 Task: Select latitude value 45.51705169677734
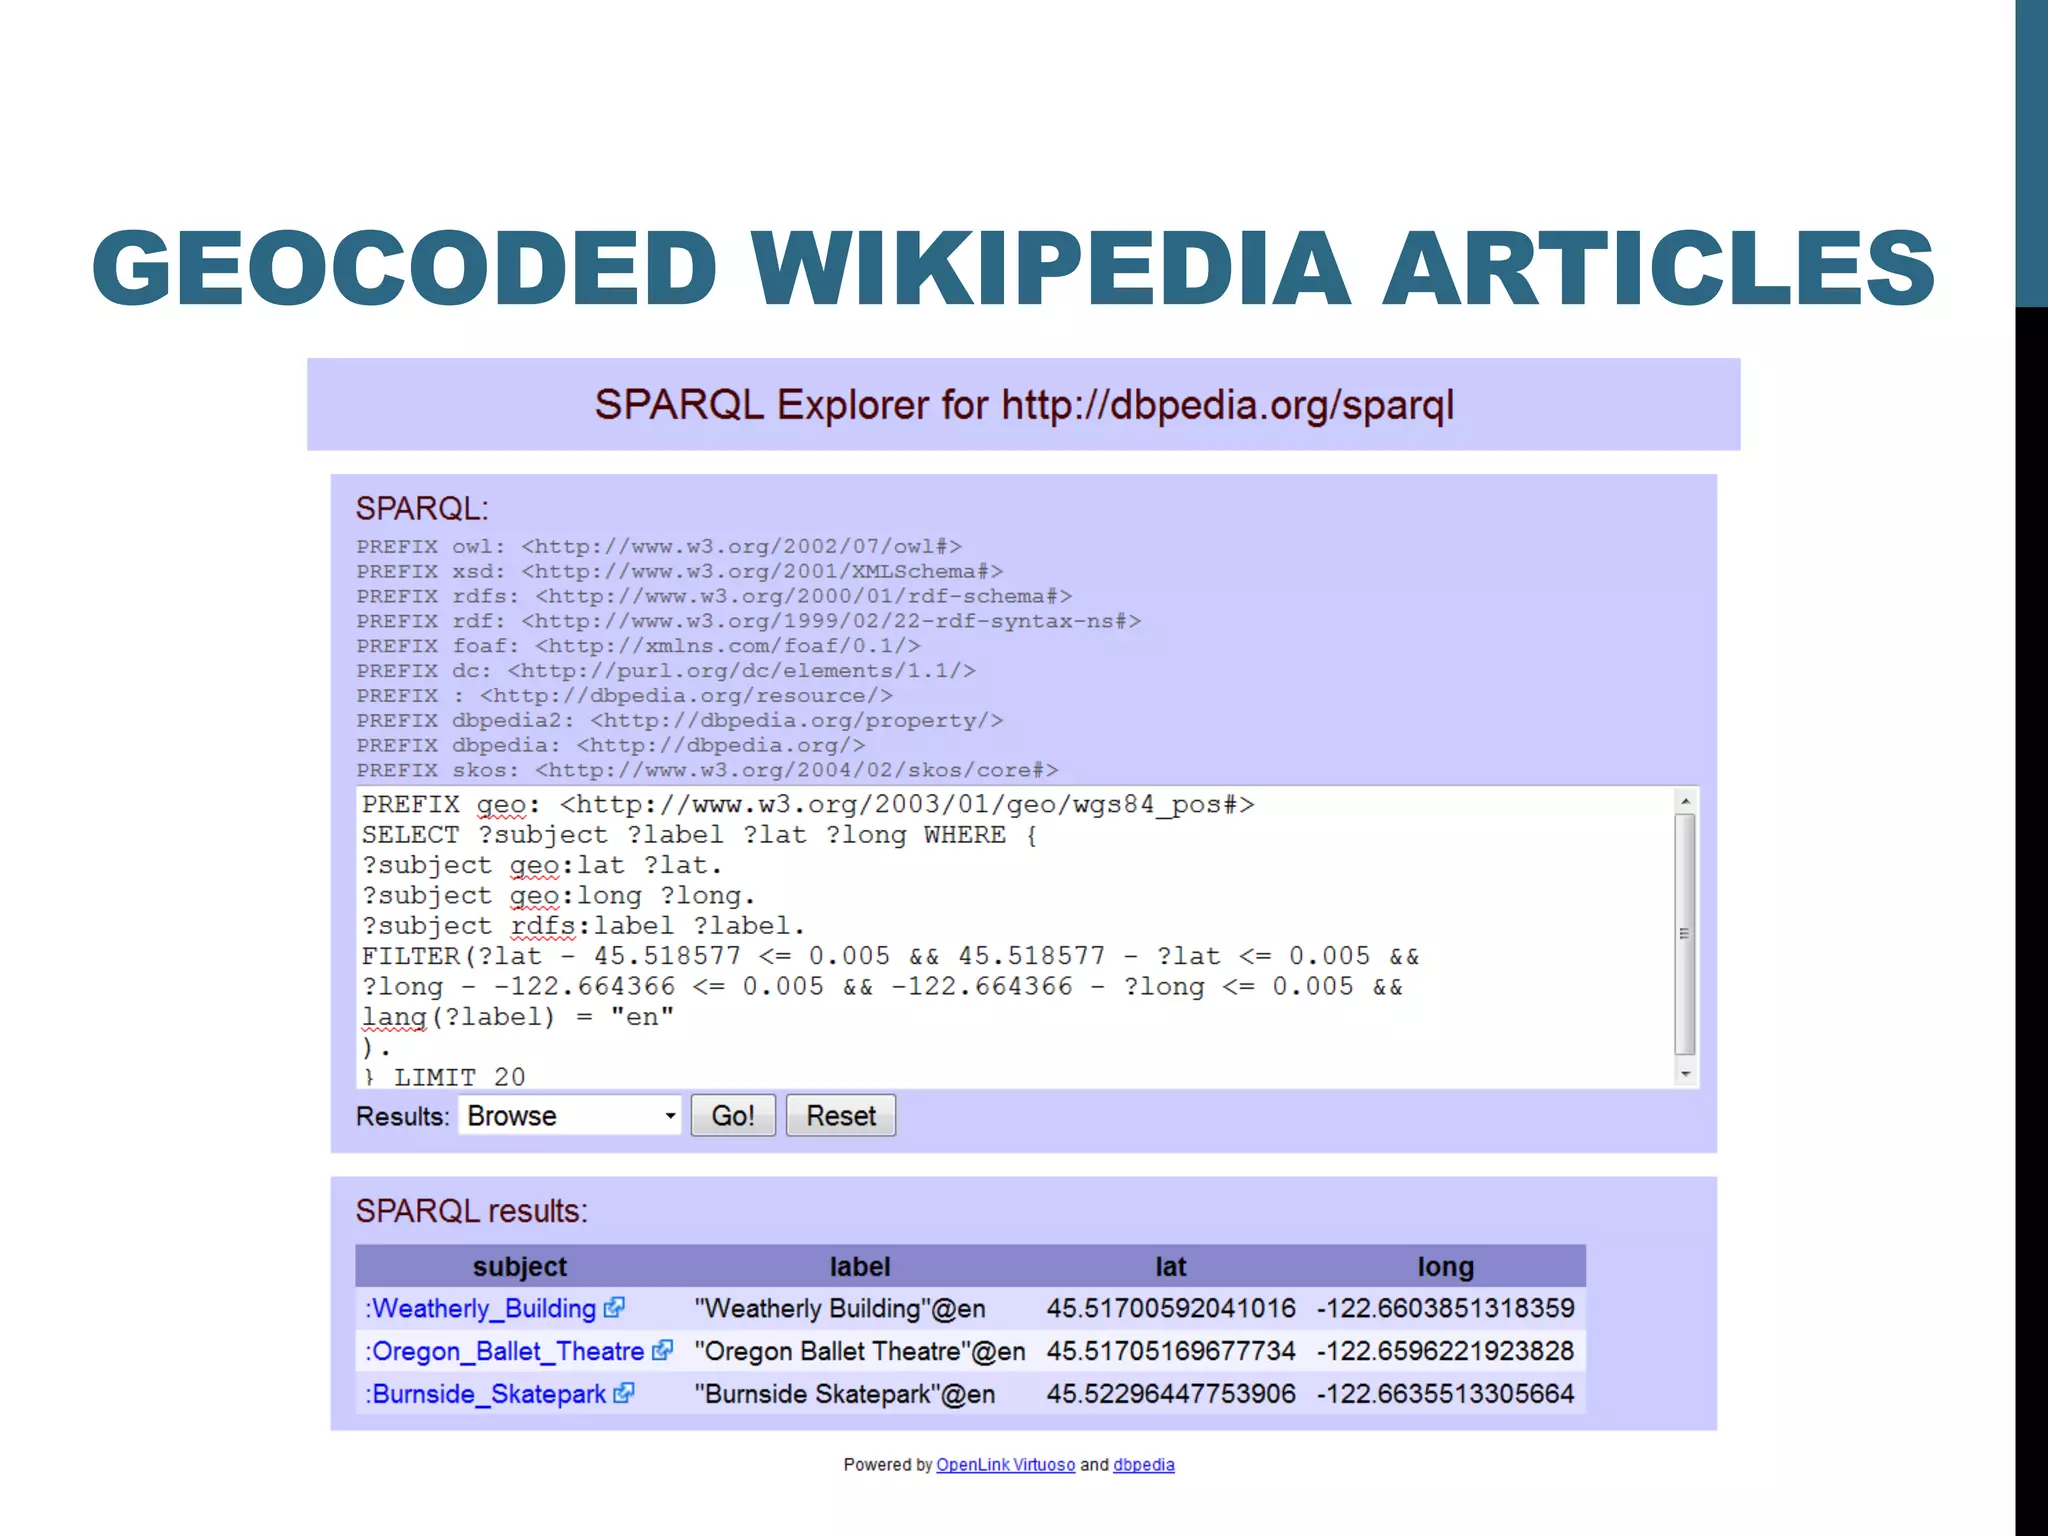pyautogui.click(x=1171, y=1351)
